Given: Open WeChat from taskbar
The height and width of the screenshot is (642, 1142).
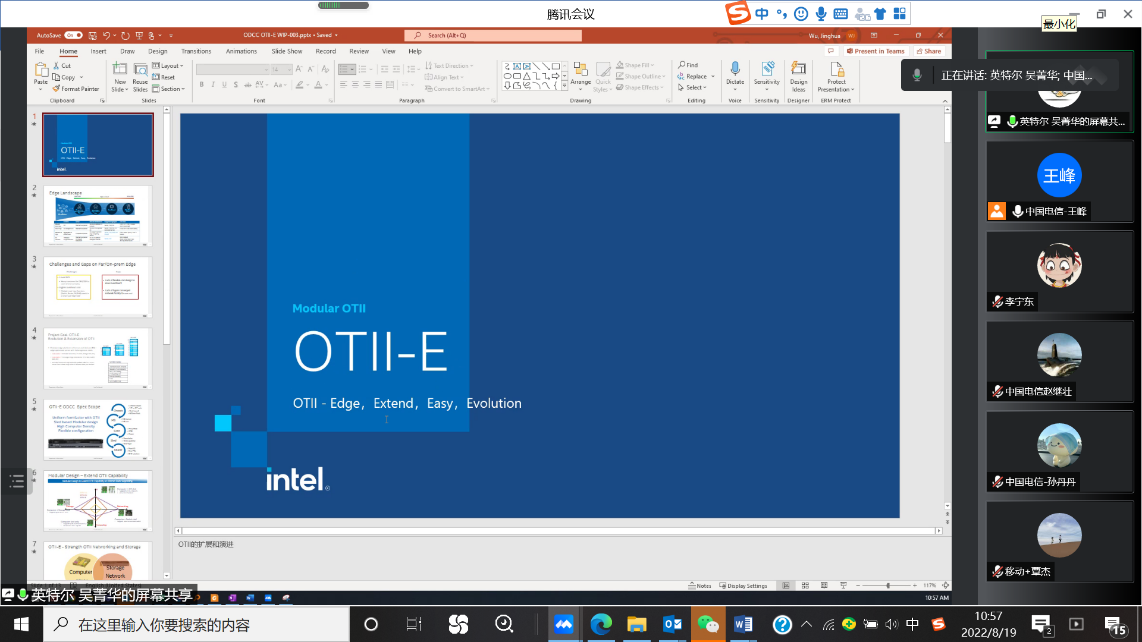Looking at the screenshot, I should (x=708, y=625).
